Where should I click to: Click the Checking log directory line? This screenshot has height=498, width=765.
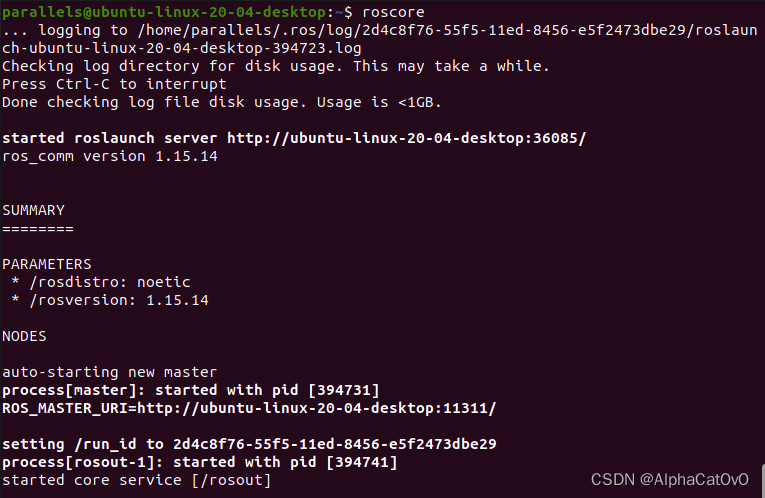click(276, 66)
